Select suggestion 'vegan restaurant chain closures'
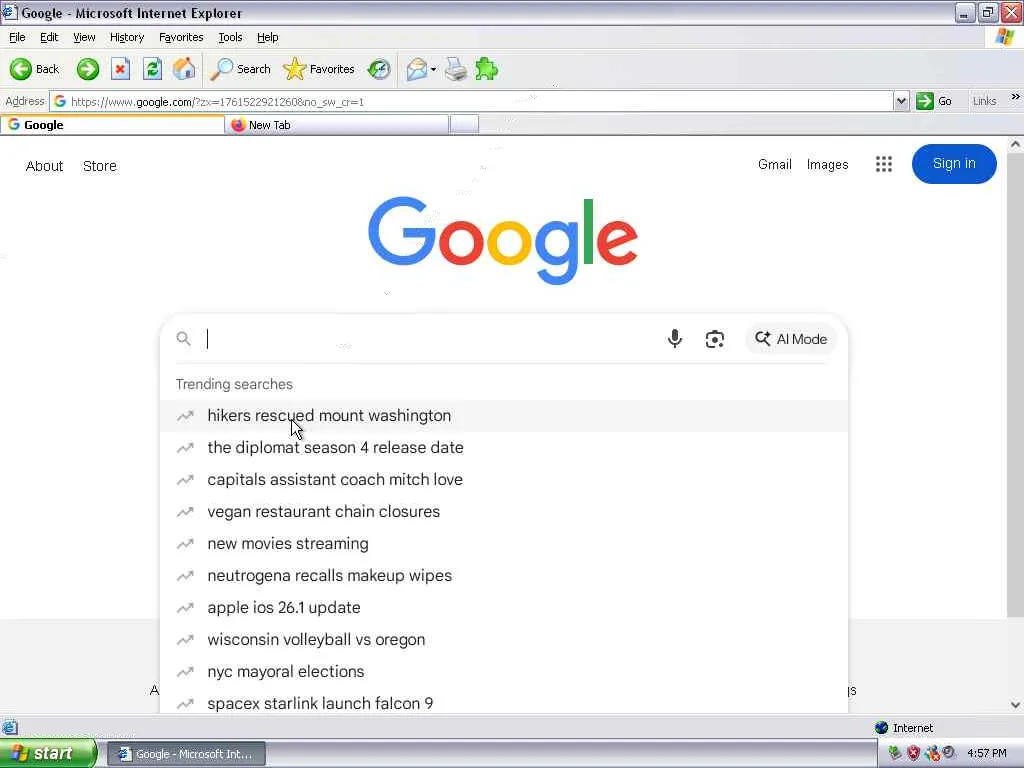 504,511
